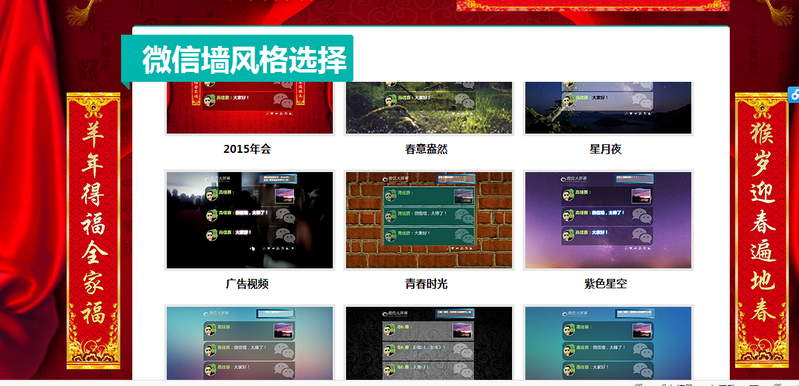The image size is (799, 386).
Task: Click the 微信墙风格选择 header banner
Action: pyautogui.click(x=237, y=59)
